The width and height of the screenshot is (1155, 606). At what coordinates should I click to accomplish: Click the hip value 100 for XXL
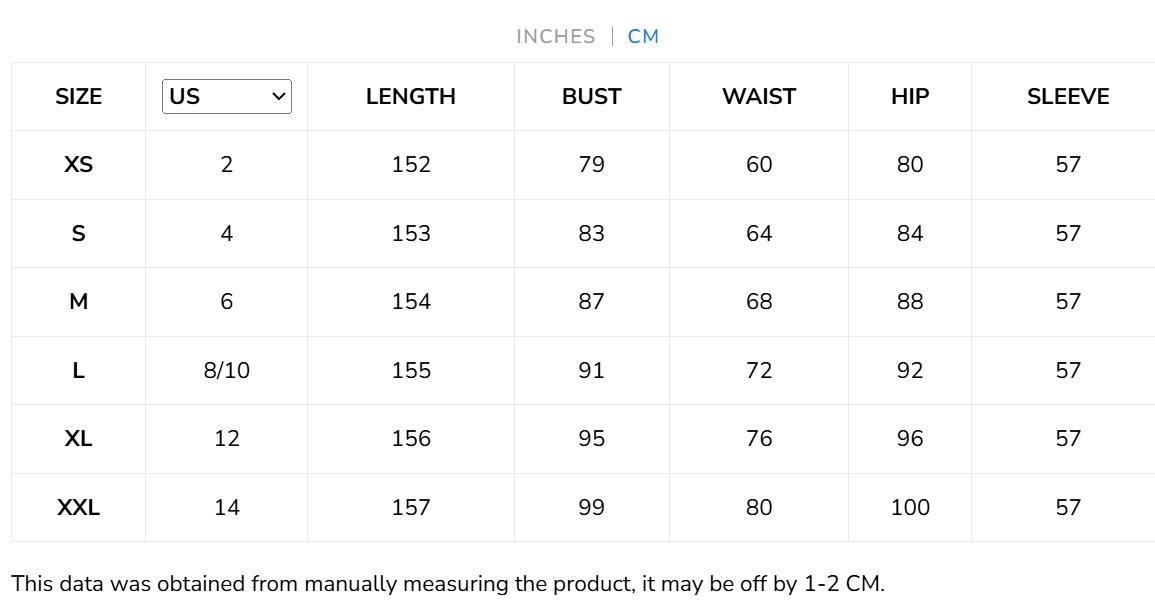click(909, 507)
